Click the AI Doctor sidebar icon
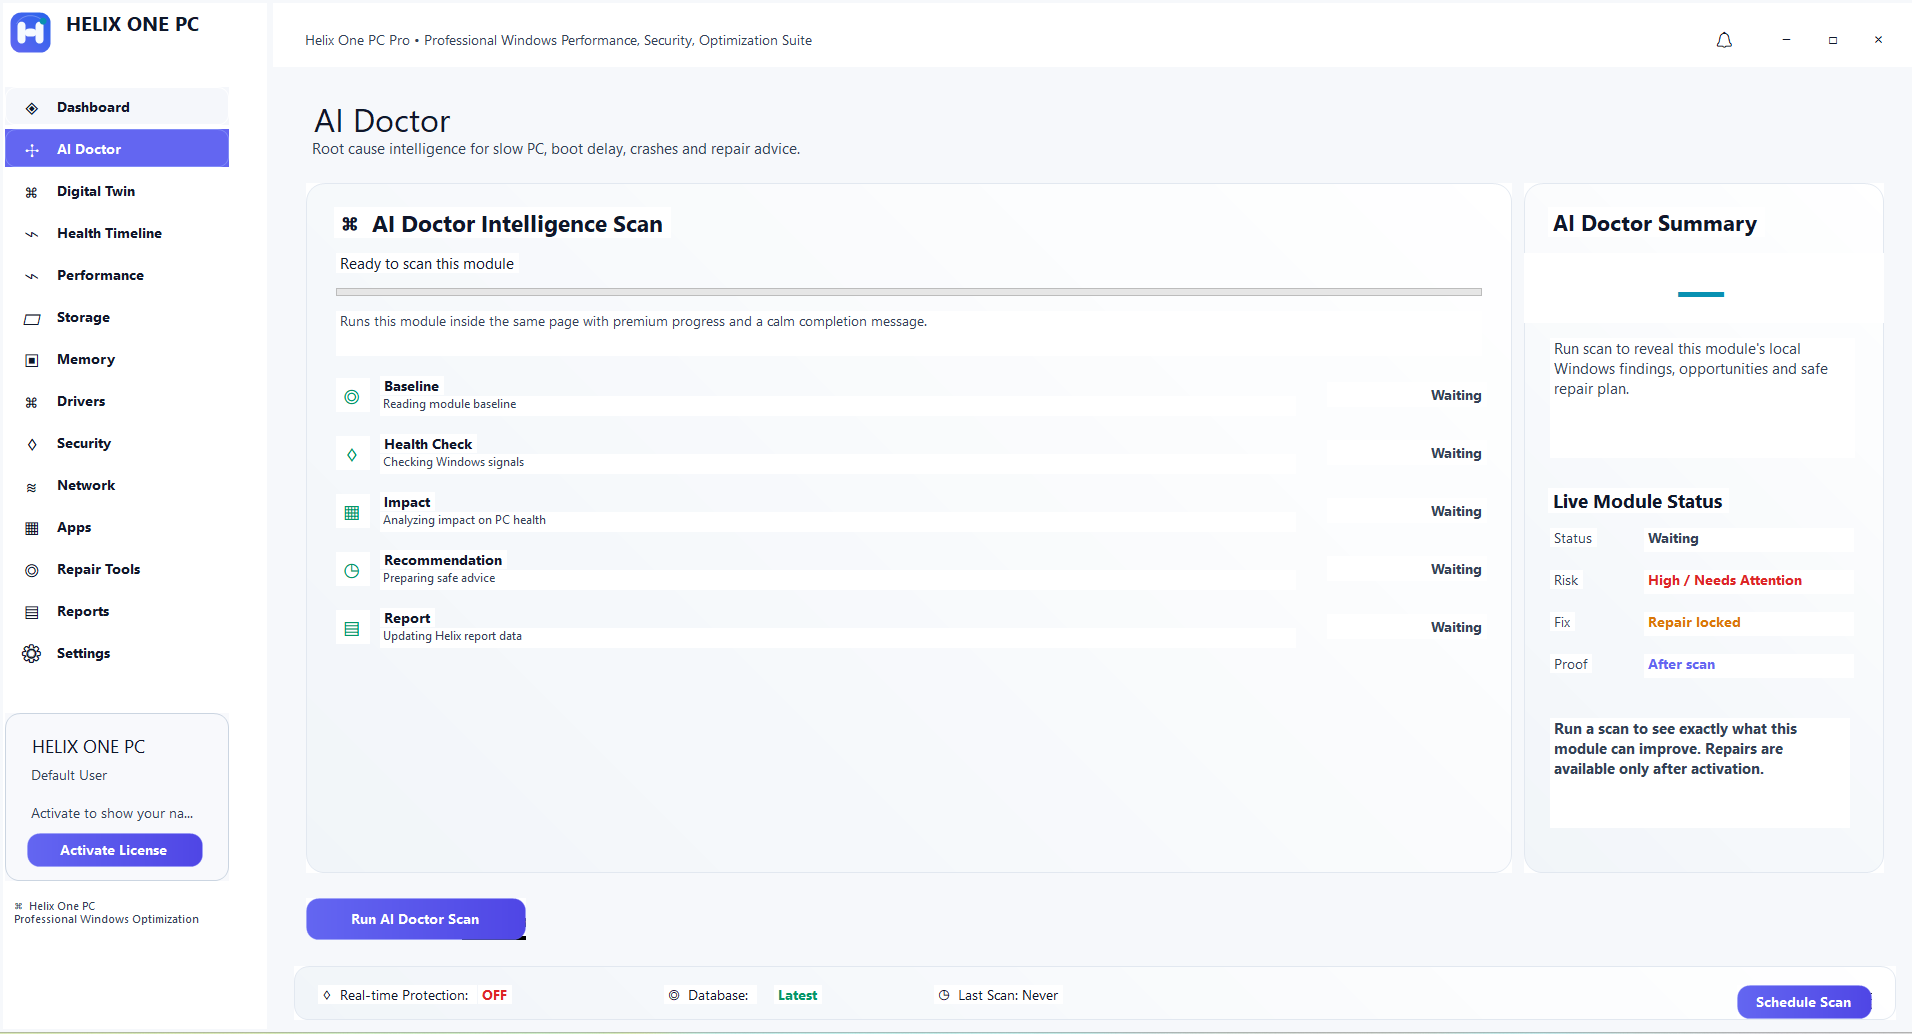Image resolution: width=1912 pixels, height=1034 pixels. tap(32, 150)
